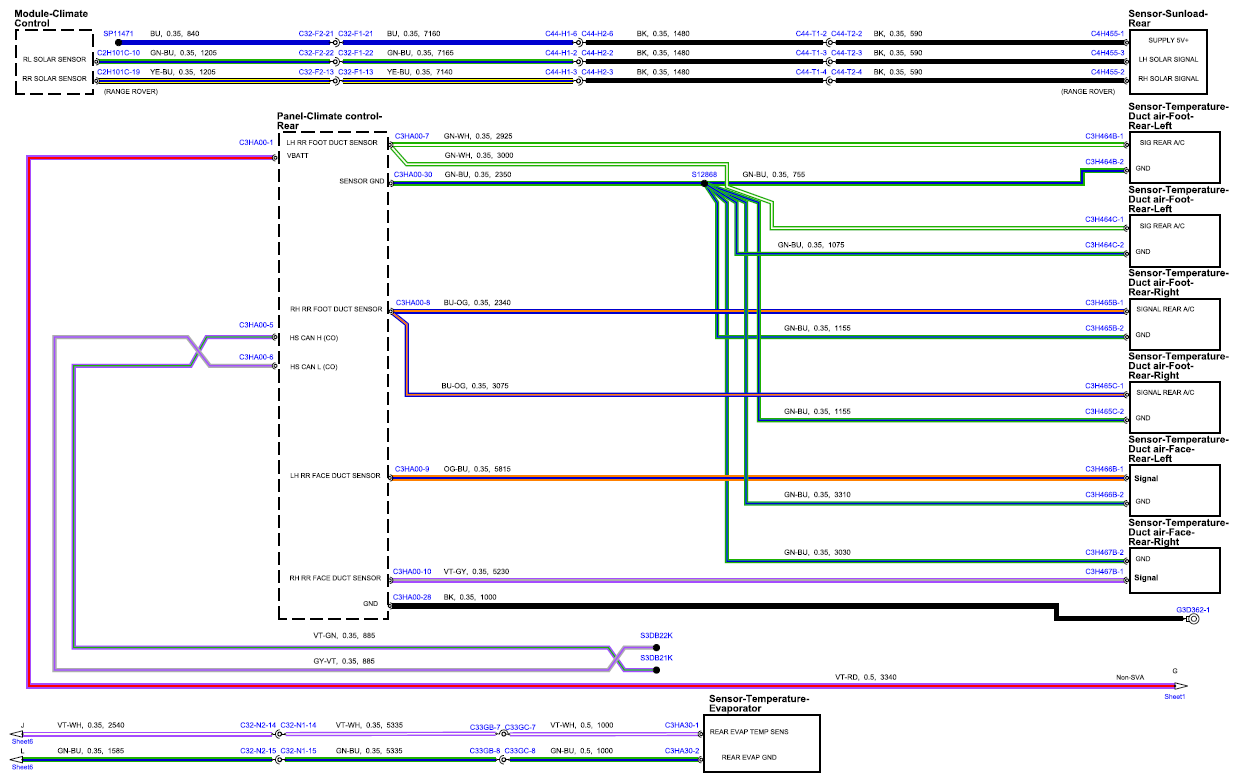Click the Sensor-Temperature-Evaporator component title

click(x=759, y=703)
